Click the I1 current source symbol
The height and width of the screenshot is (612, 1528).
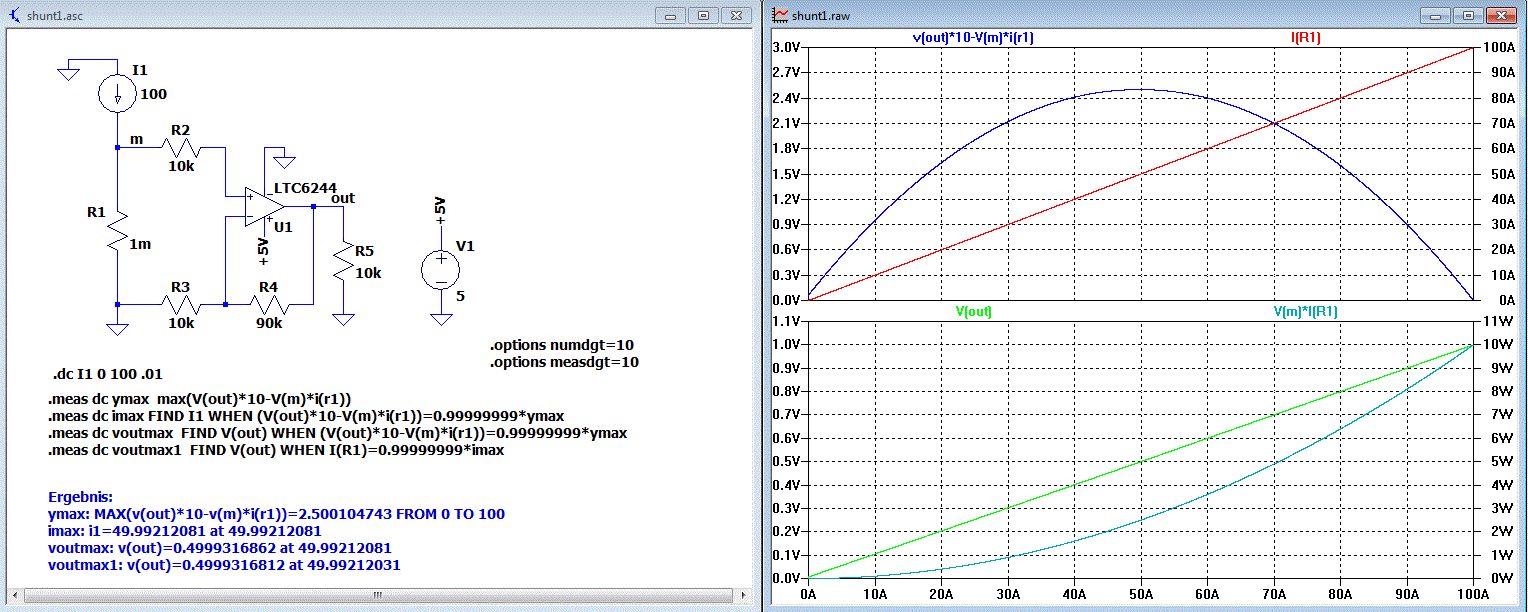(x=118, y=94)
